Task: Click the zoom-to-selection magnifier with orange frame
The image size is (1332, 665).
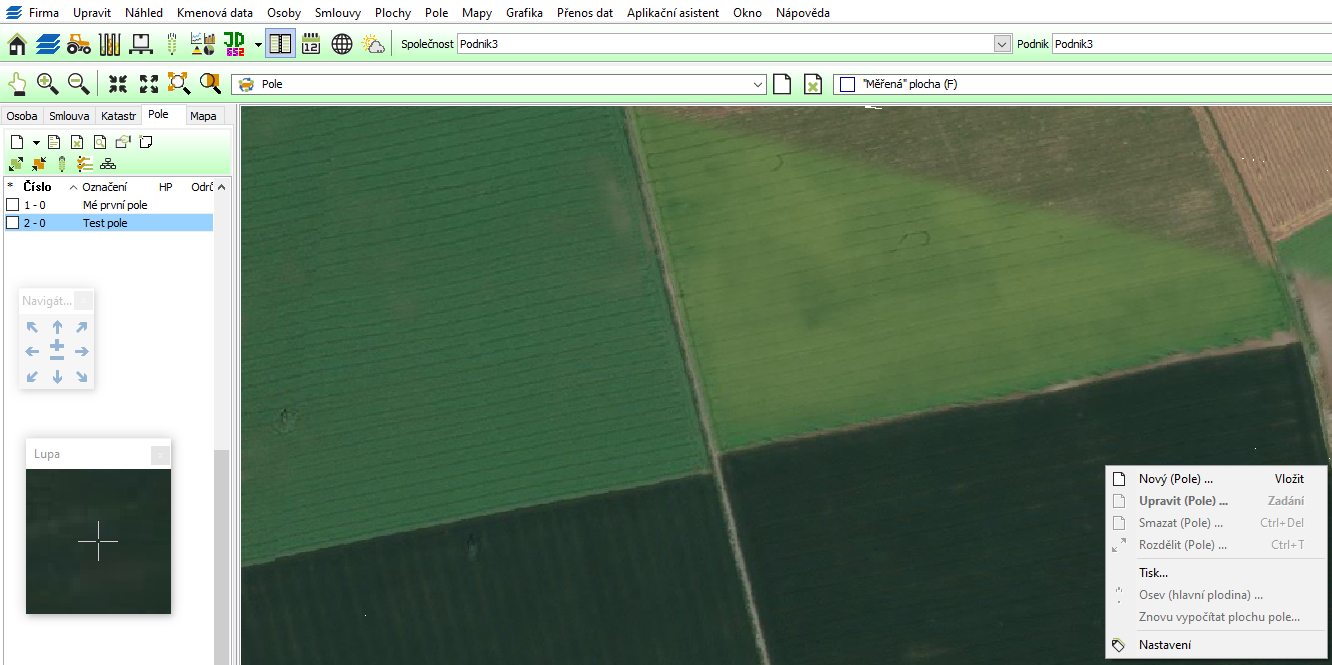Action: pyautogui.click(x=179, y=84)
